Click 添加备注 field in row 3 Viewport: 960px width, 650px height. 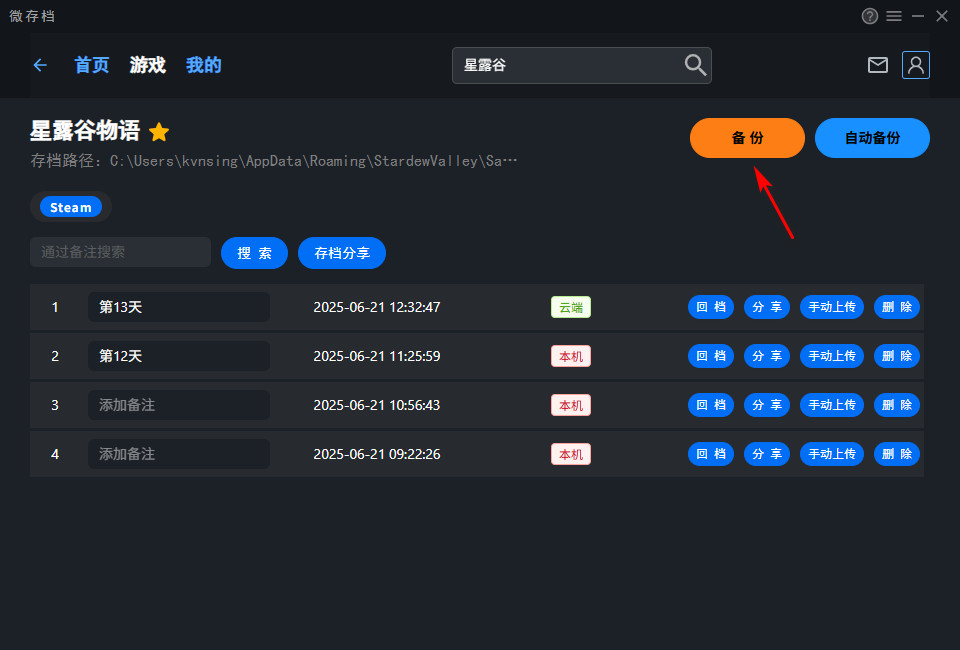[179, 405]
